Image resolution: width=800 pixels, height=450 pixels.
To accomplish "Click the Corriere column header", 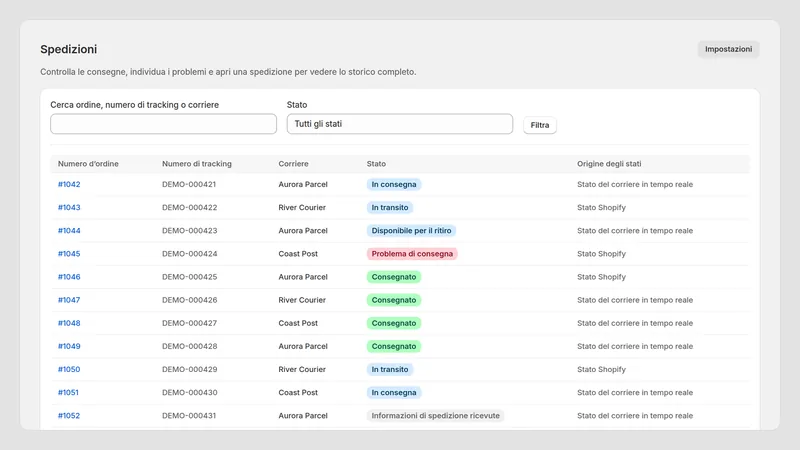I will click(x=293, y=164).
